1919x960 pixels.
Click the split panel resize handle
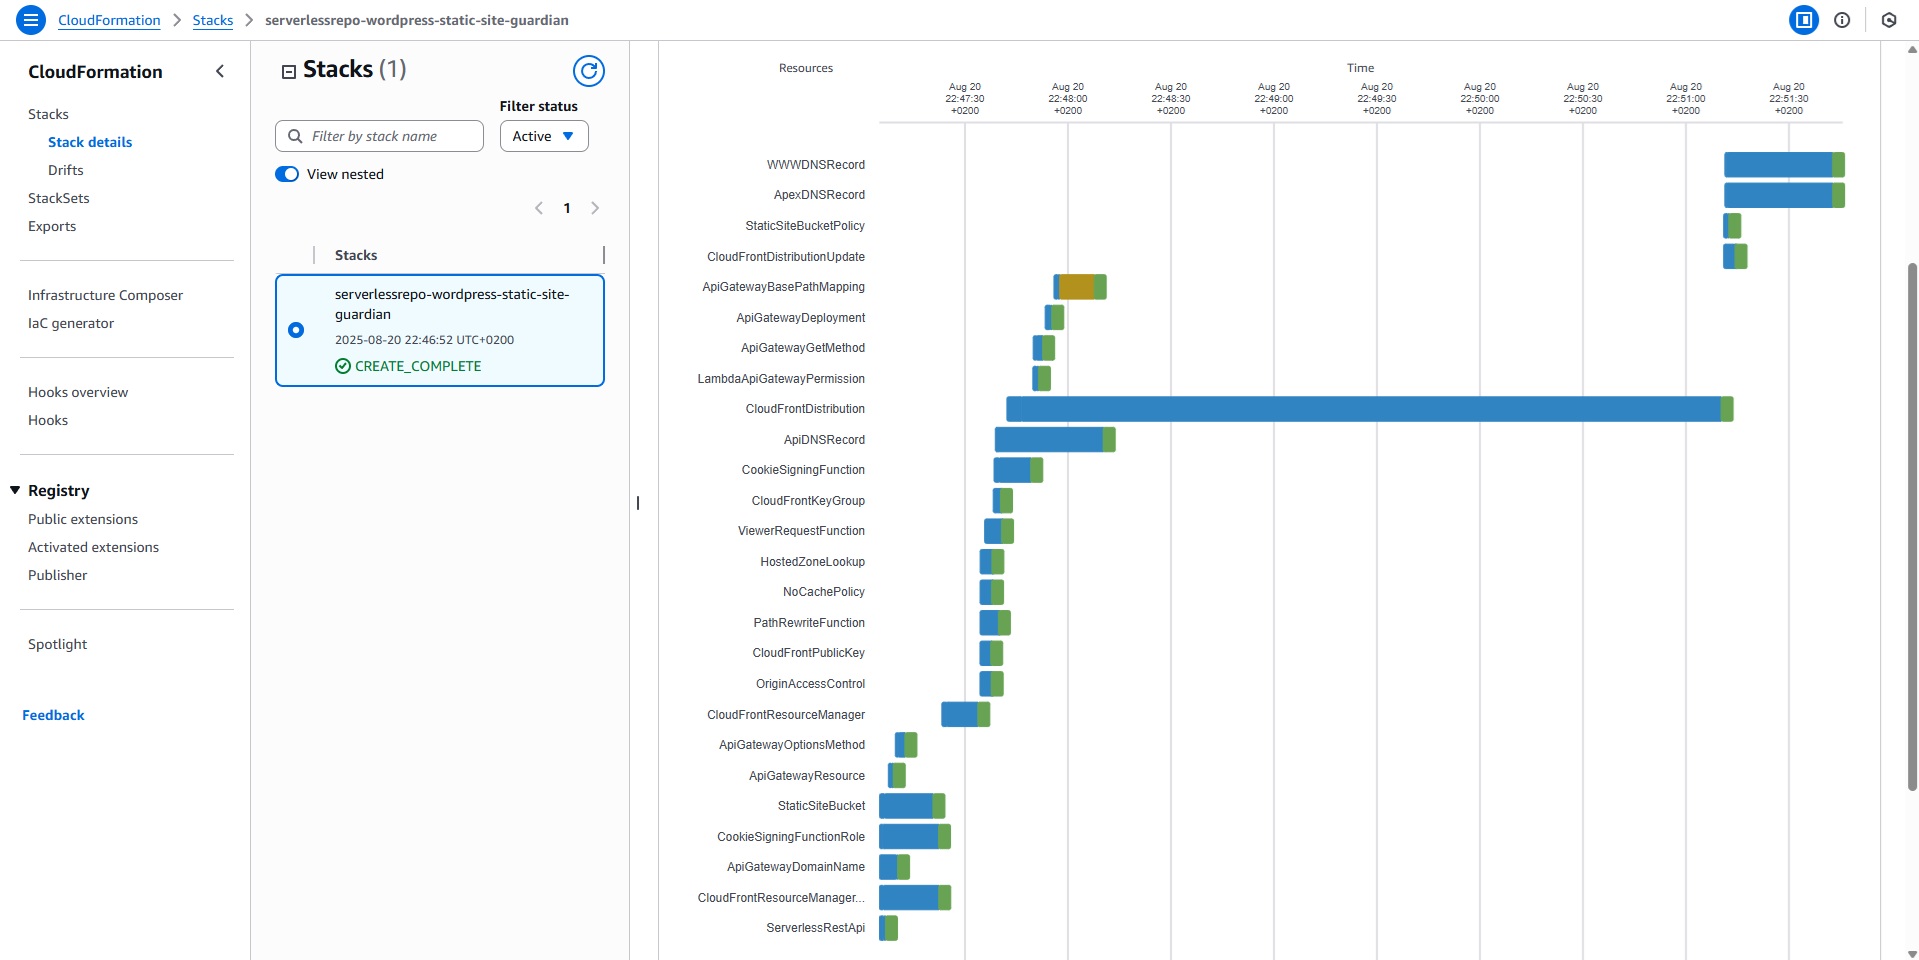click(x=638, y=503)
